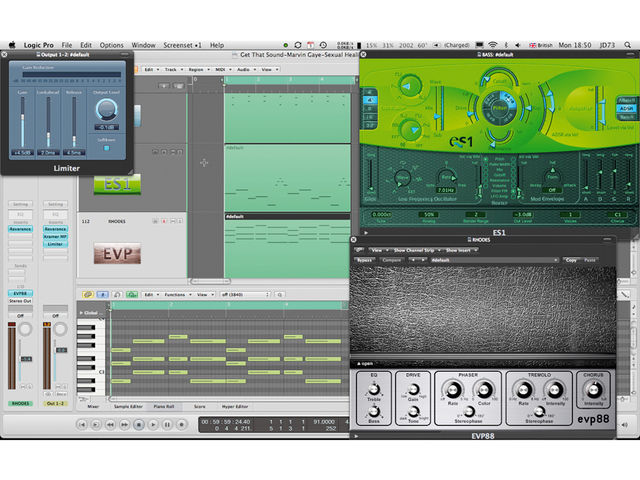Open the Arrange MIDI dropdown menu
640x480 pixels.
click(223, 70)
